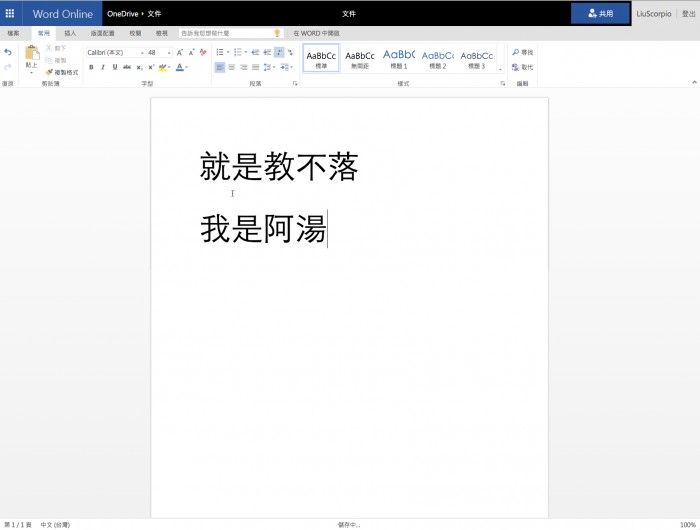Click the highlight color marker icon

pos(162,67)
